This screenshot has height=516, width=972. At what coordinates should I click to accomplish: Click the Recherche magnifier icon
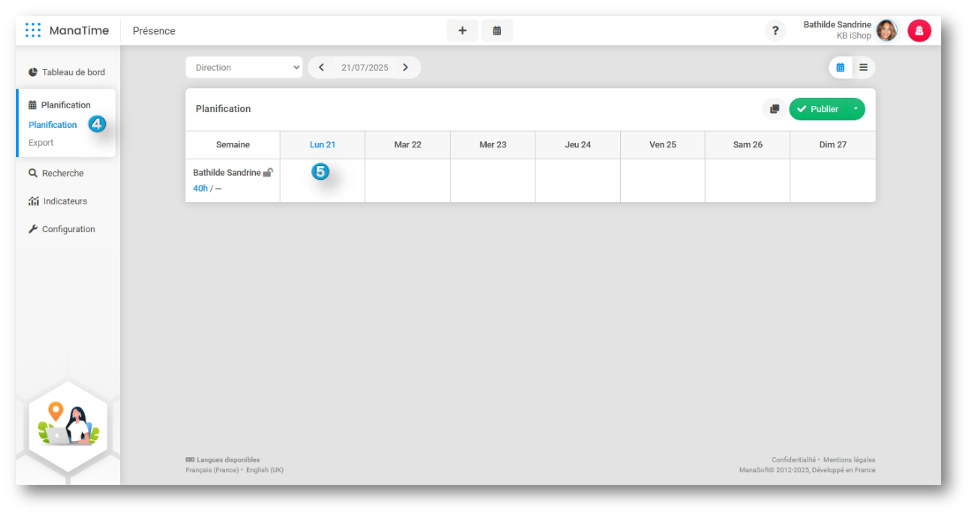(33, 173)
